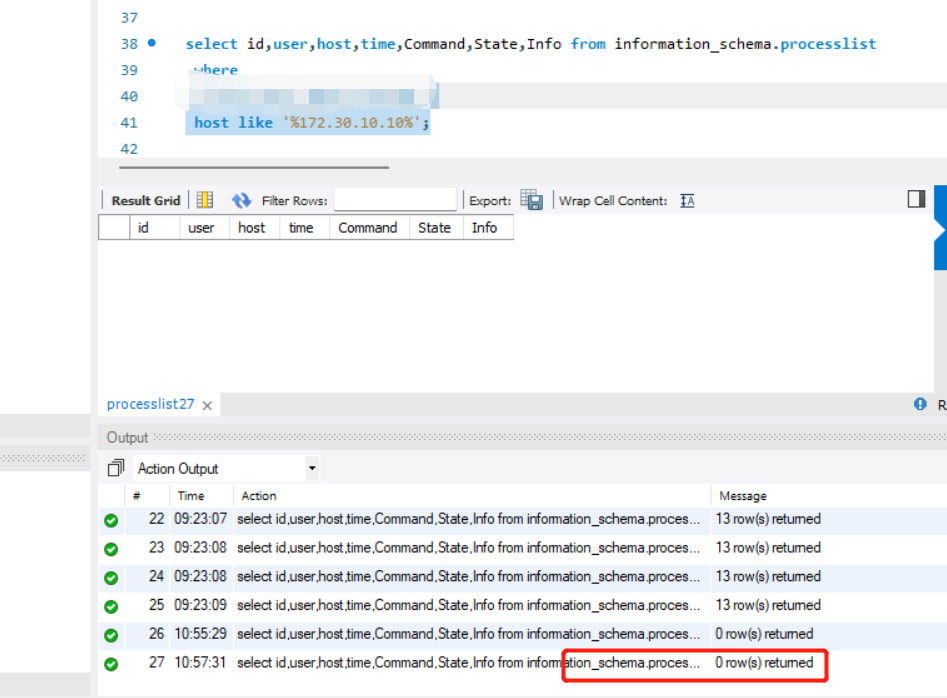
Task: Switch to the processlist27 tab
Action: (150, 404)
